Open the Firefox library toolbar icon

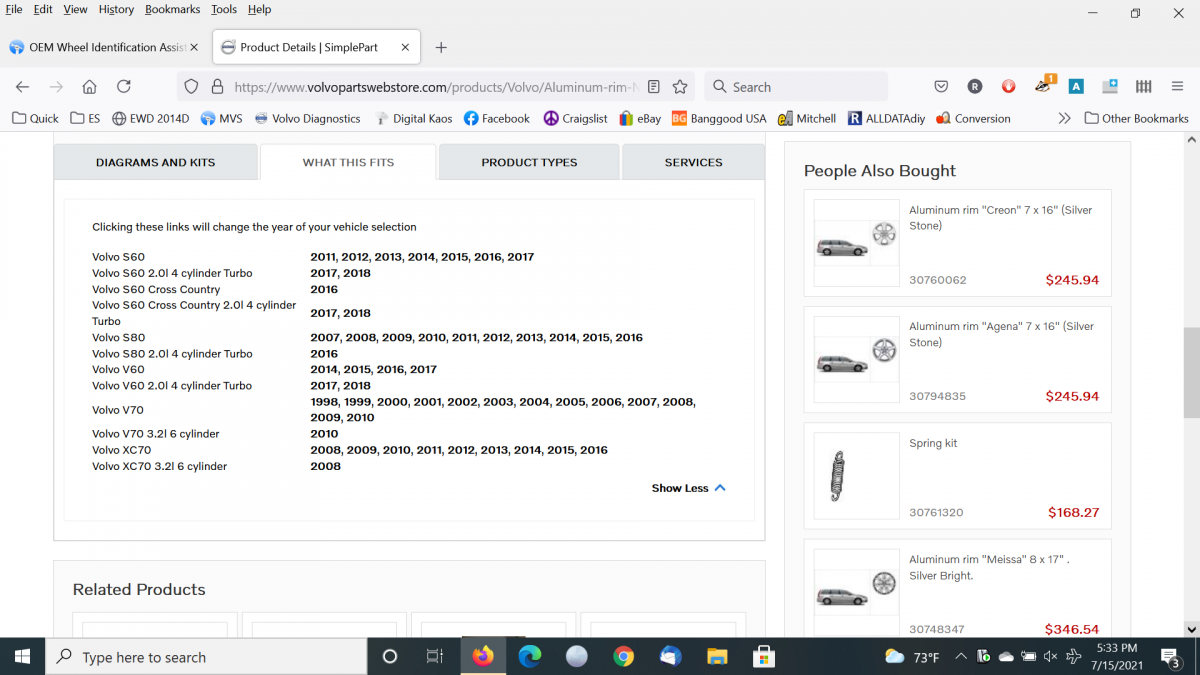(1144, 87)
